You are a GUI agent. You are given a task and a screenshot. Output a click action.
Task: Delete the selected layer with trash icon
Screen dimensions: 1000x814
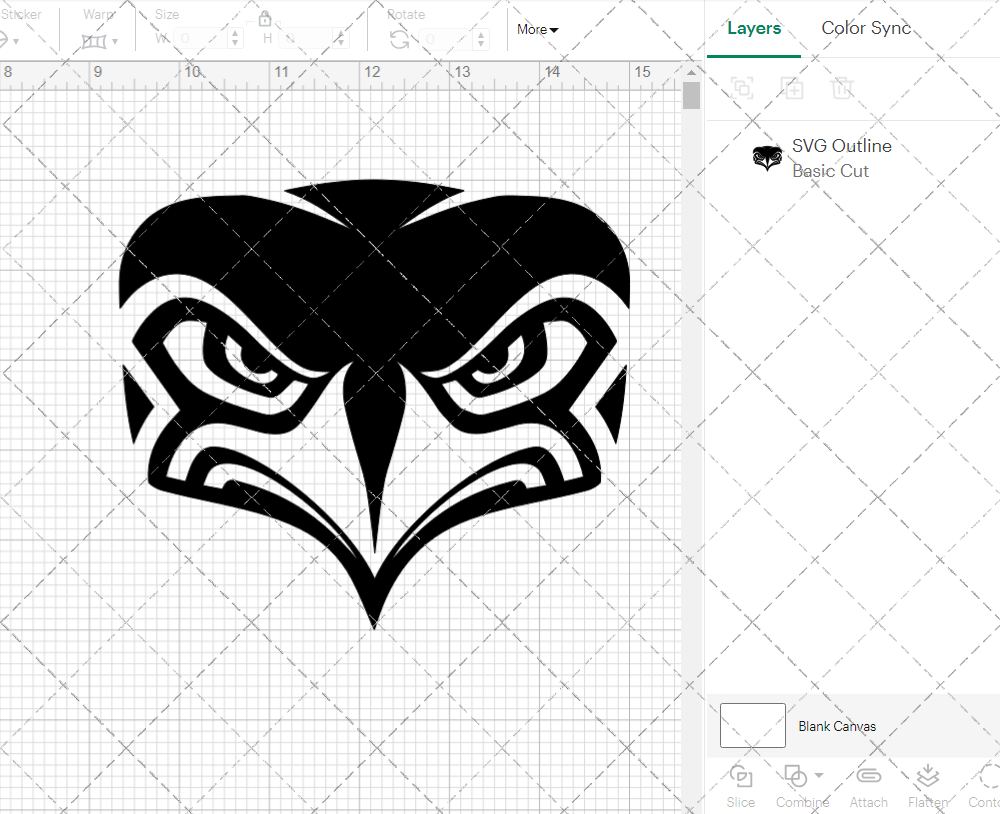point(843,88)
